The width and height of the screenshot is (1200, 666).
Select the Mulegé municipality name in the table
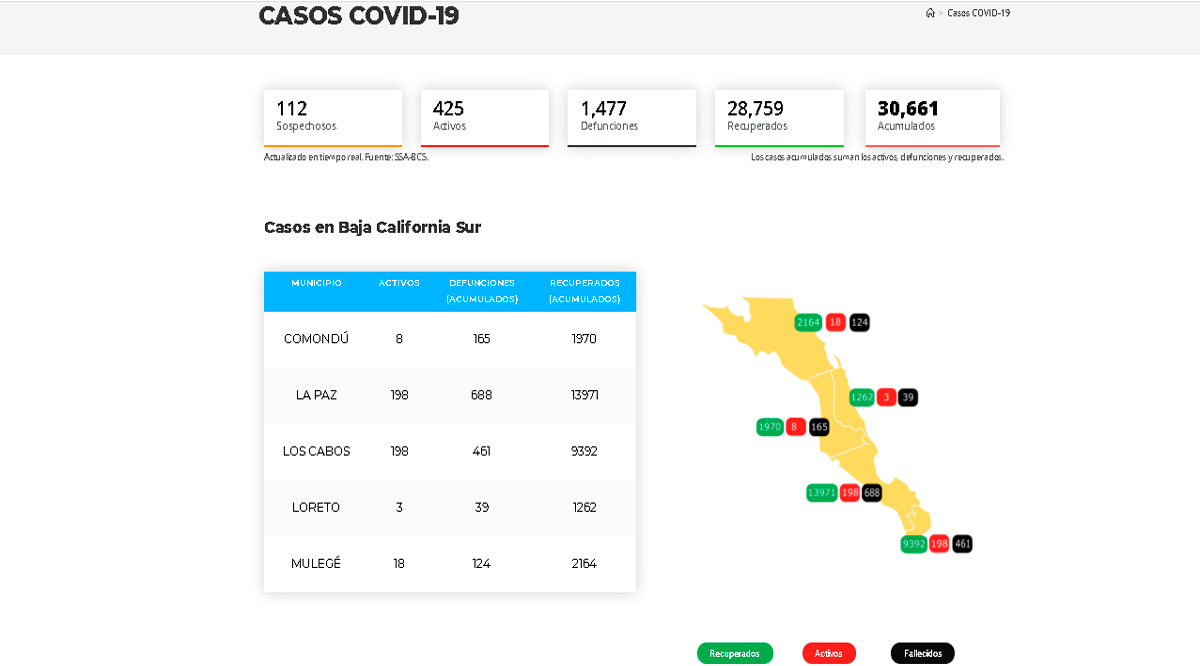[316, 563]
